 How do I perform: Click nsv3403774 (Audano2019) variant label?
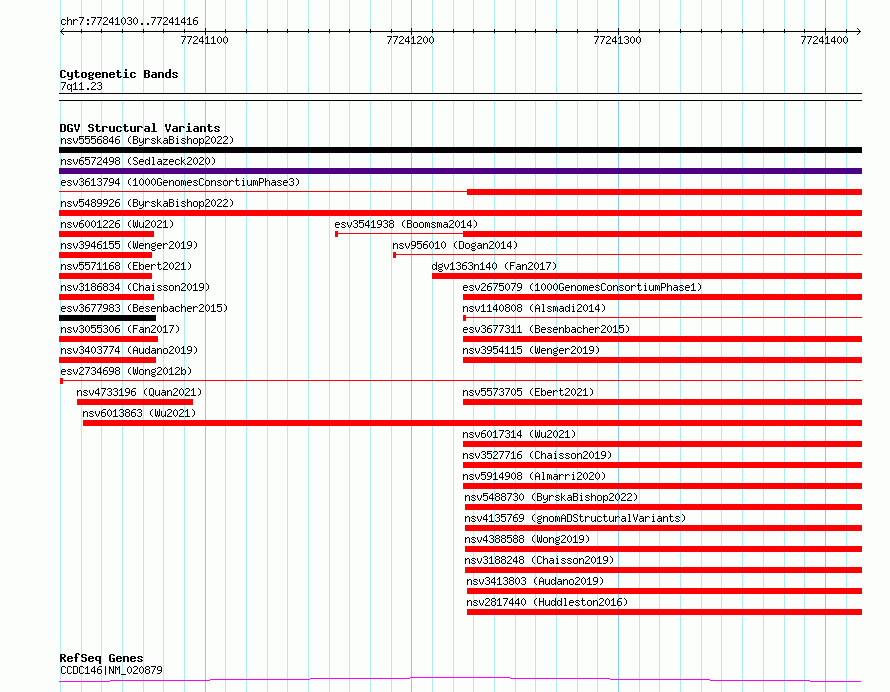point(129,350)
